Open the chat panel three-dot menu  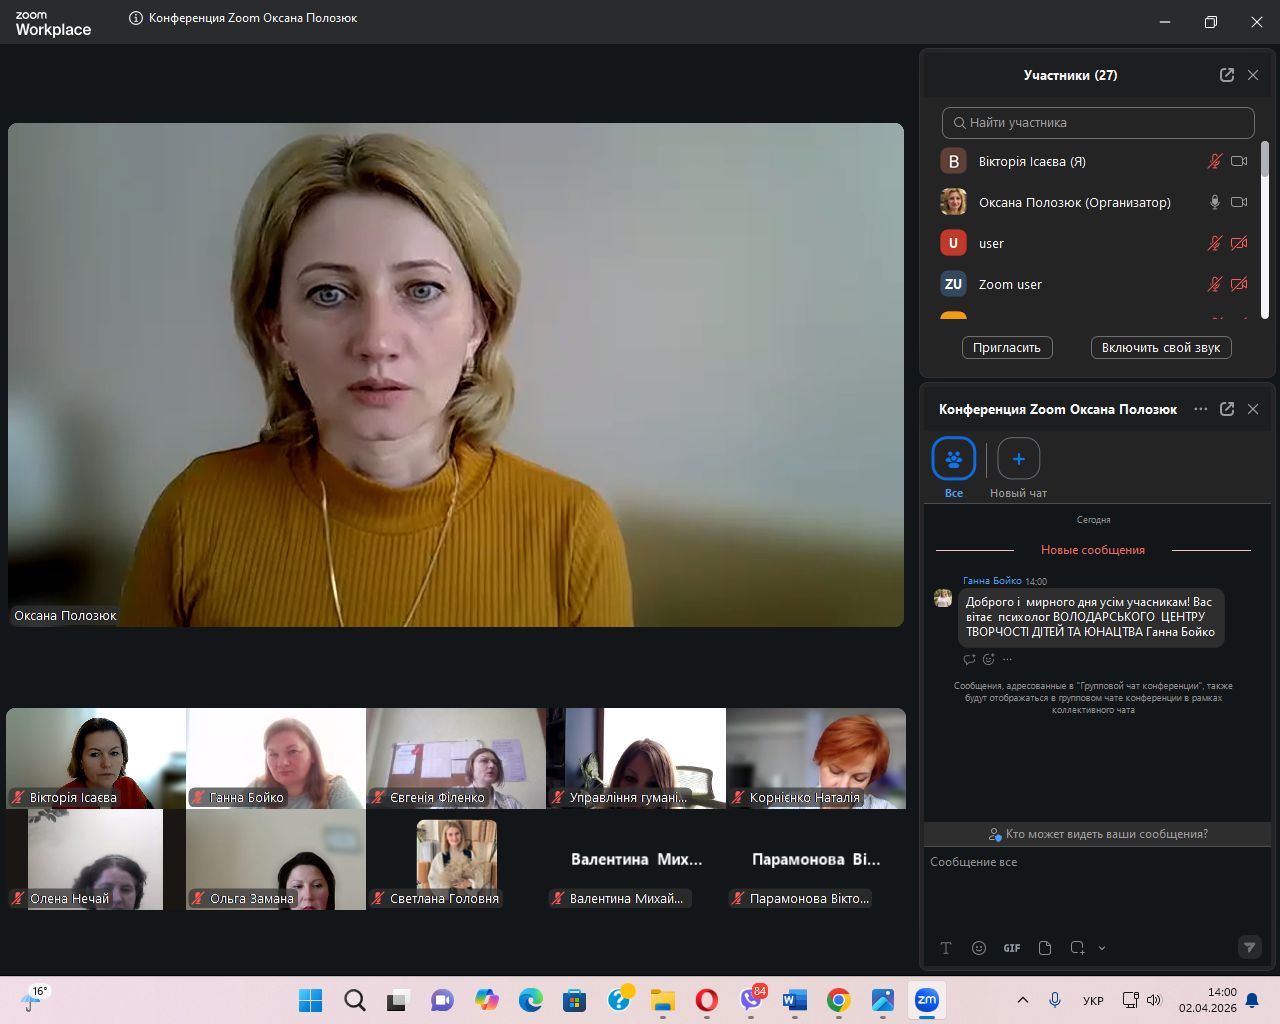point(1201,409)
